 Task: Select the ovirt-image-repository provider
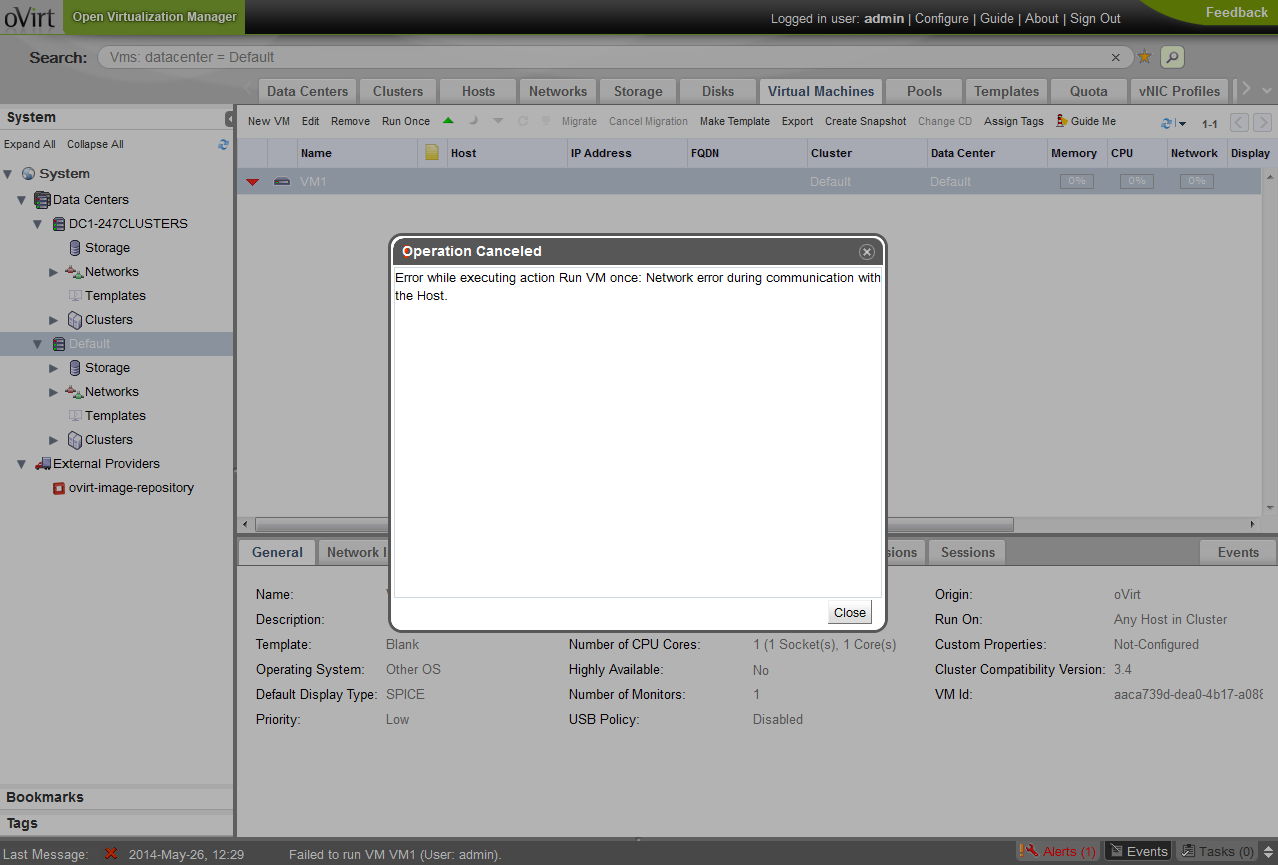[x=131, y=488]
